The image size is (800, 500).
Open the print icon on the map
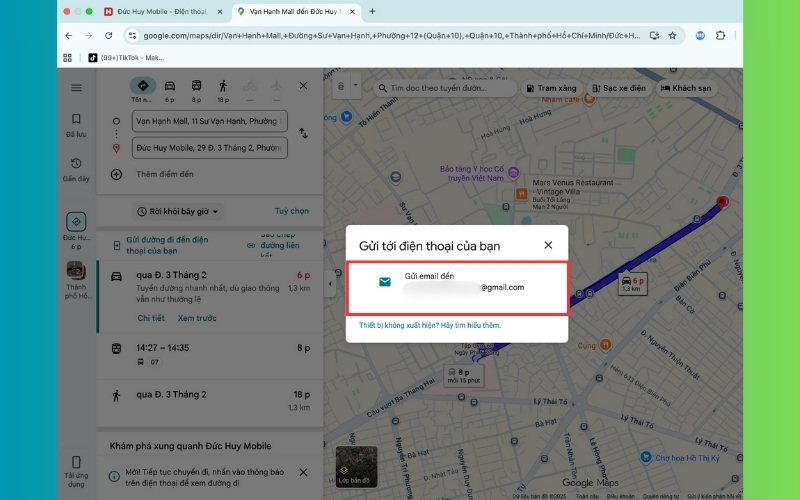tap(341, 86)
